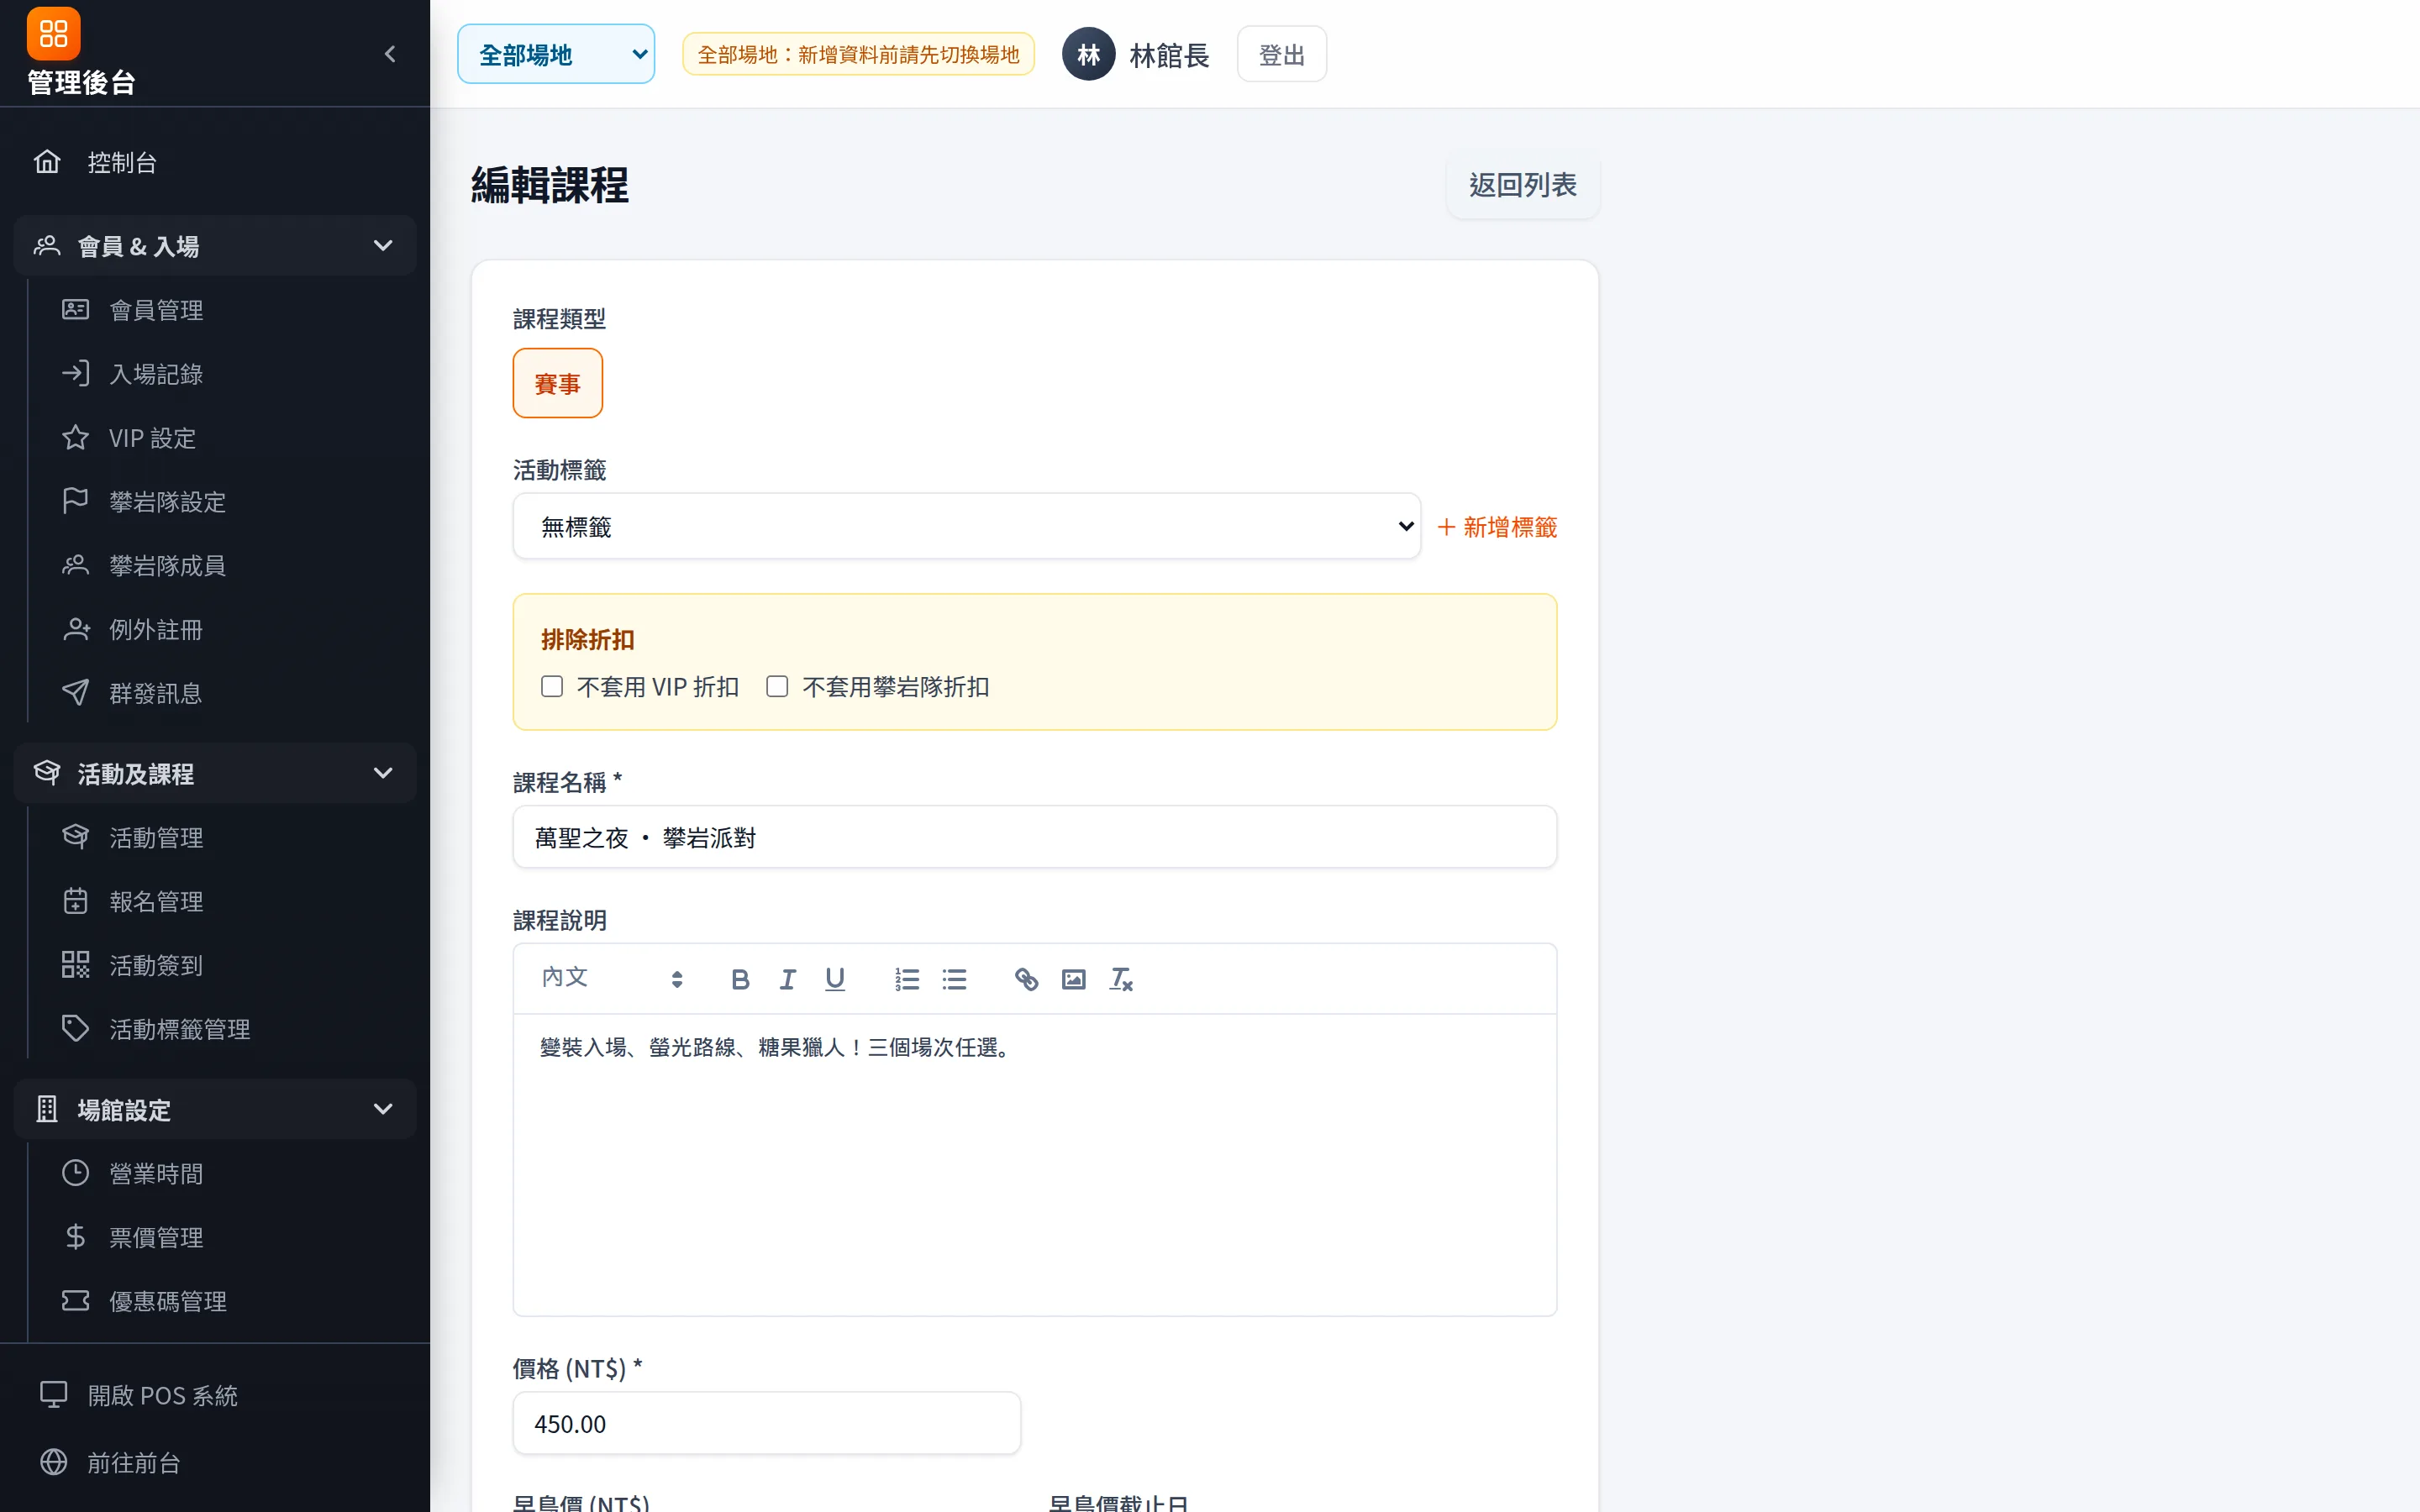Collapse the 場館設定 section
Screen dimensions: 2420x1512
point(215,1109)
